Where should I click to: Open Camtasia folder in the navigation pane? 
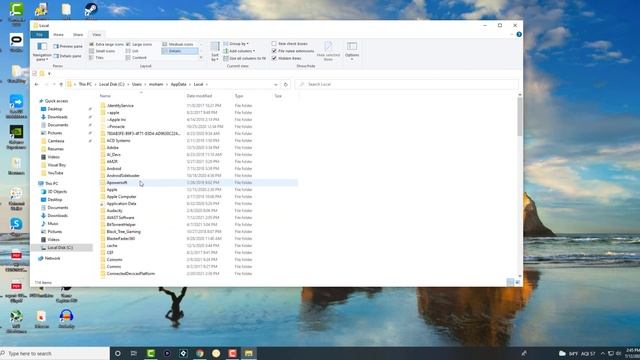(56, 141)
